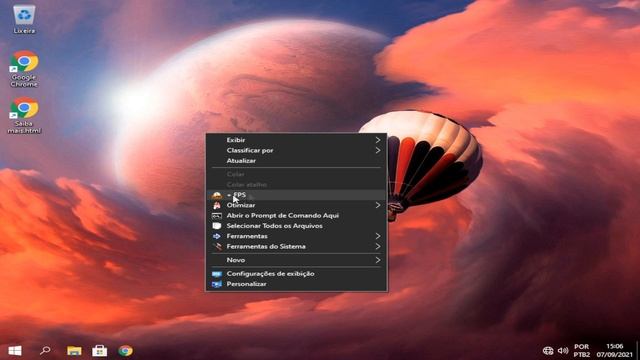640x360 pixels.
Task: Open the Ferramentas do Sistema entry
Action: coord(296,247)
